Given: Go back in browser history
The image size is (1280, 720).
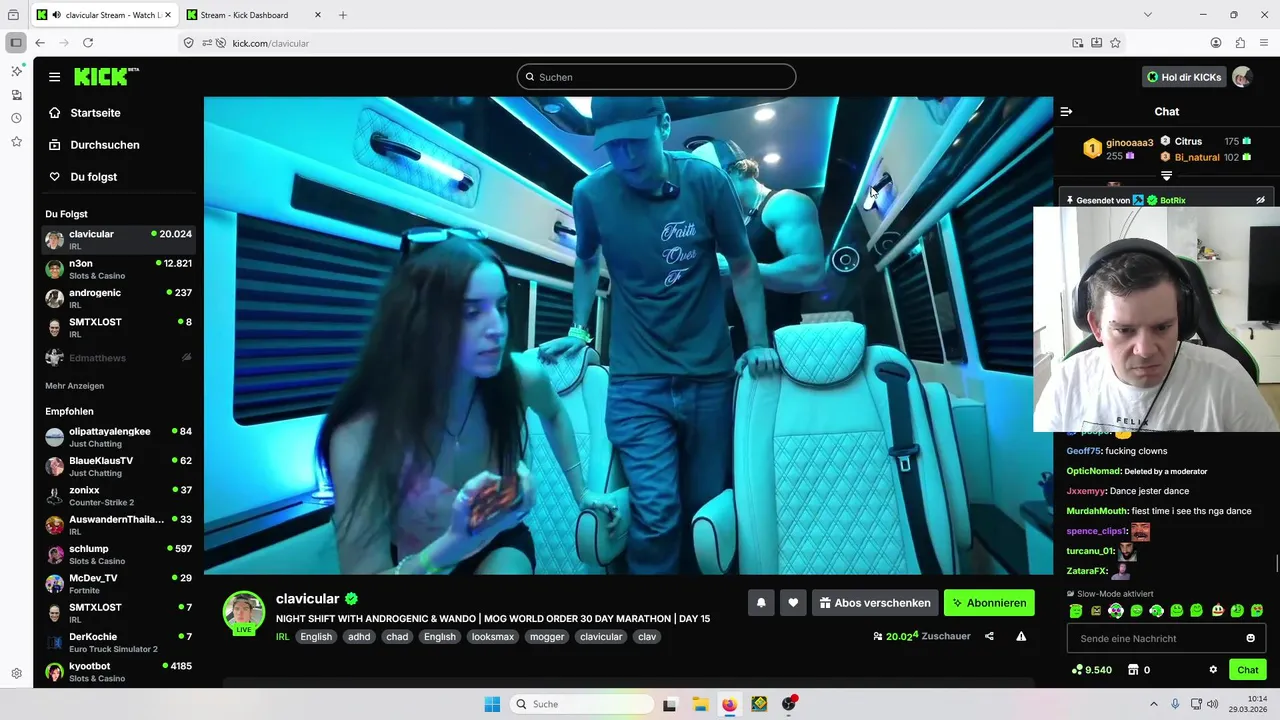Looking at the screenshot, I should click(x=40, y=43).
